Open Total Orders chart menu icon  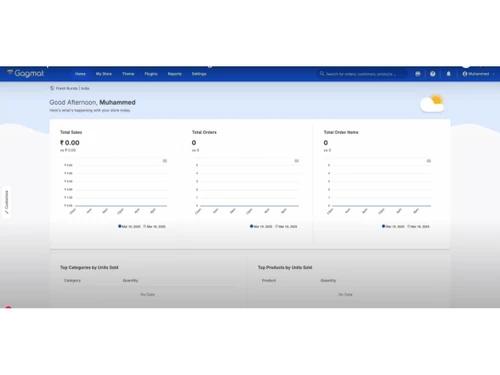pos(297,161)
